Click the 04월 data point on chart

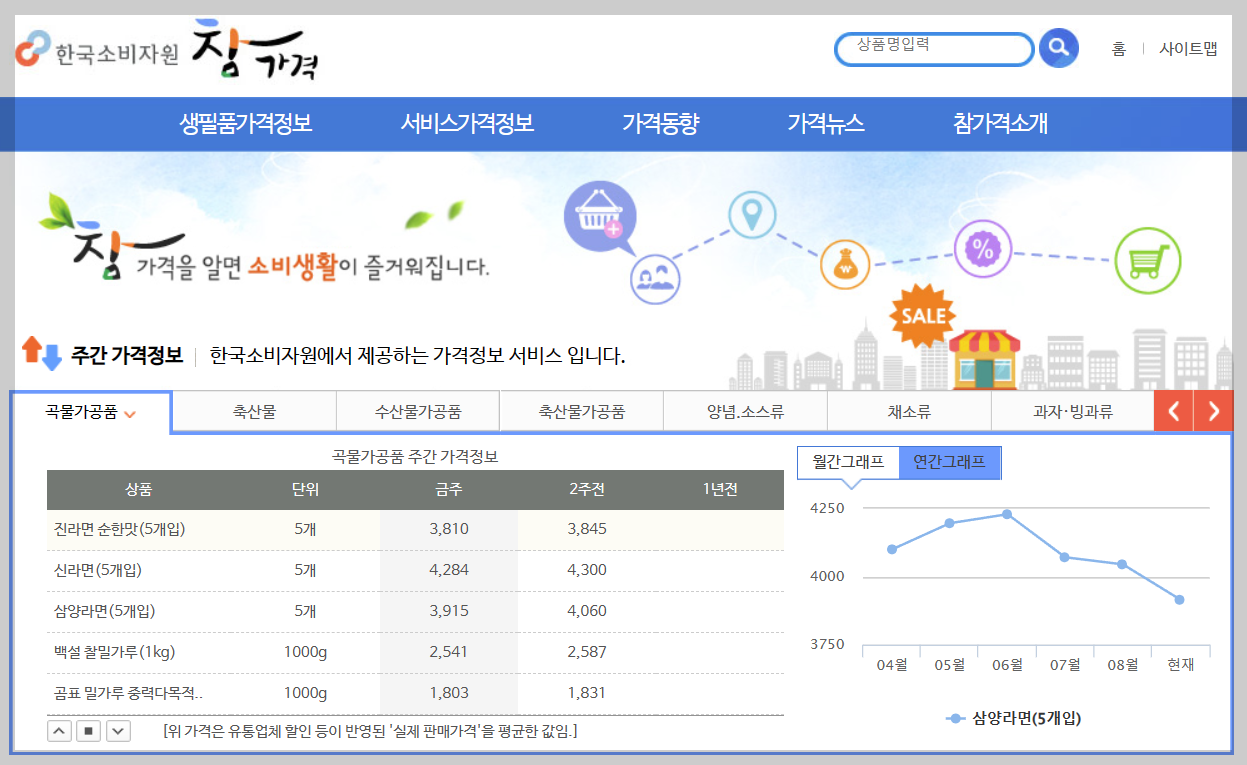(x=892, y=549)
